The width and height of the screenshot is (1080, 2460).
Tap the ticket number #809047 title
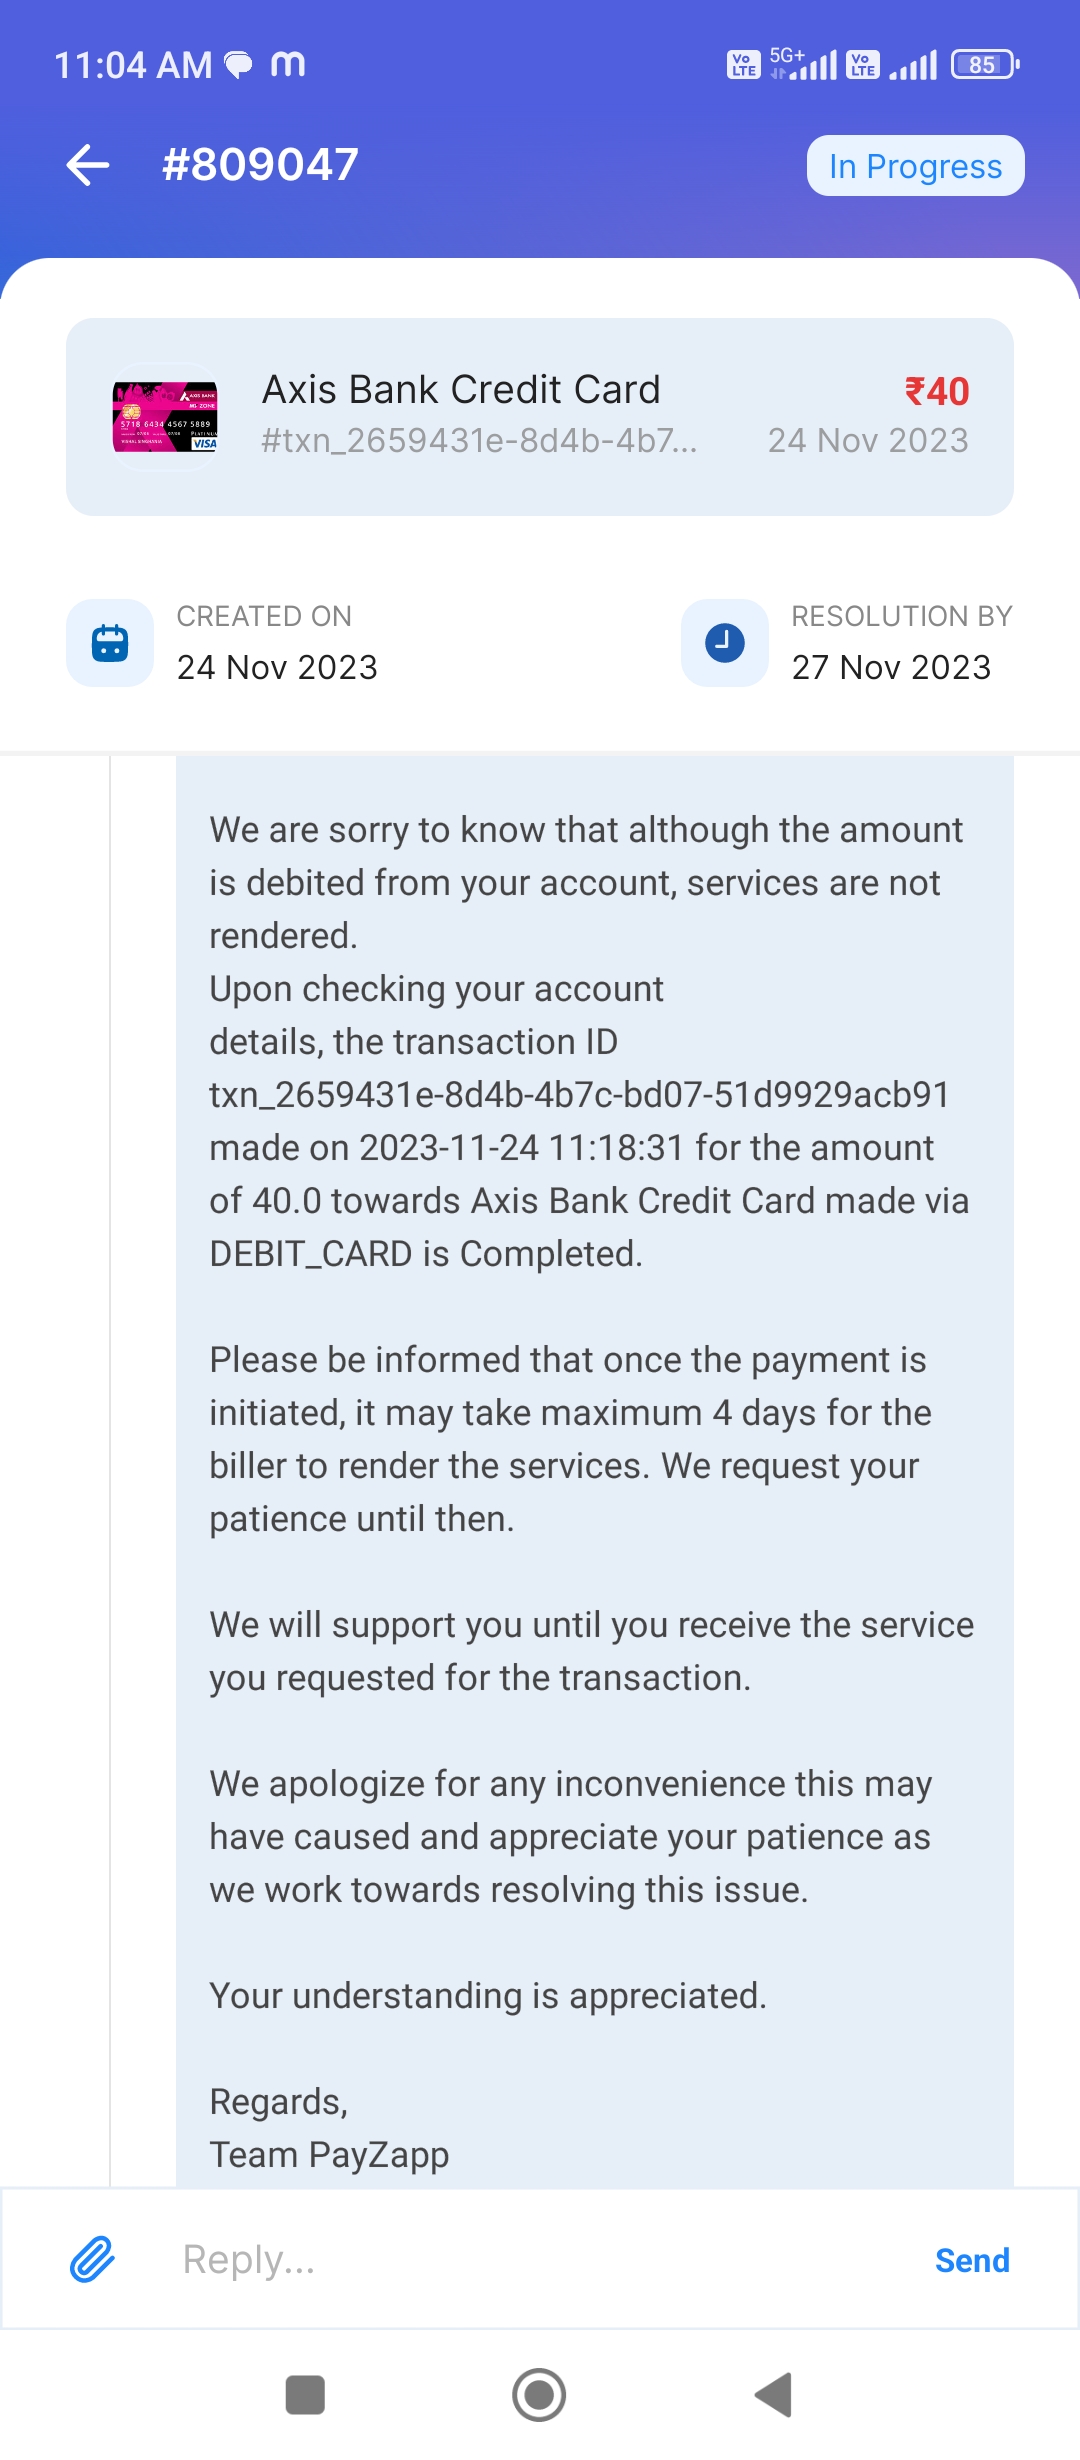click(260, 165)
